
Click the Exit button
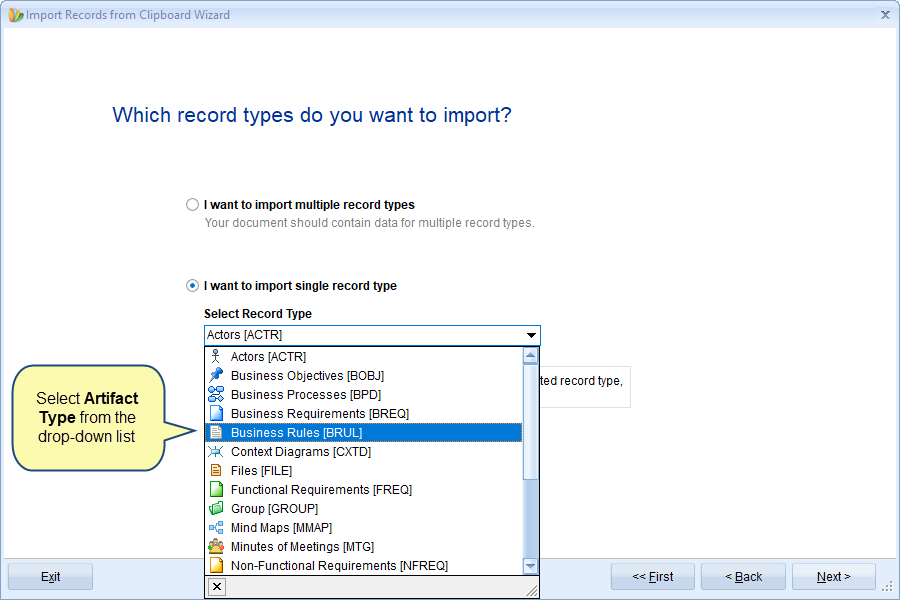[x=51, y=576]
